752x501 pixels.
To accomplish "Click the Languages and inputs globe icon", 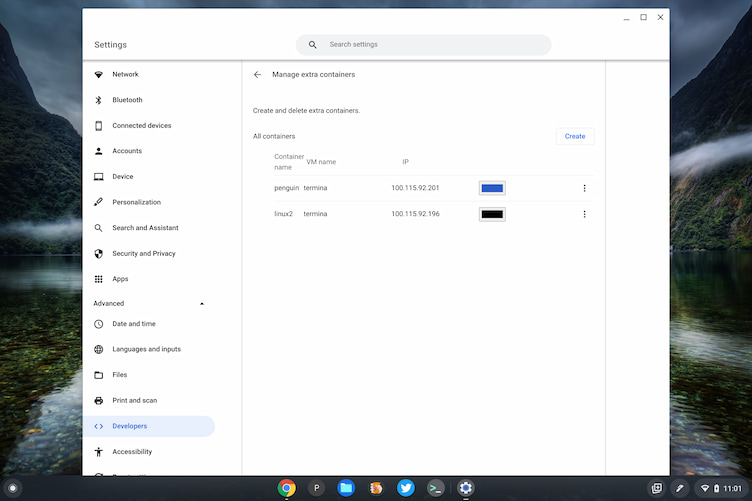I will coord(99,350).
